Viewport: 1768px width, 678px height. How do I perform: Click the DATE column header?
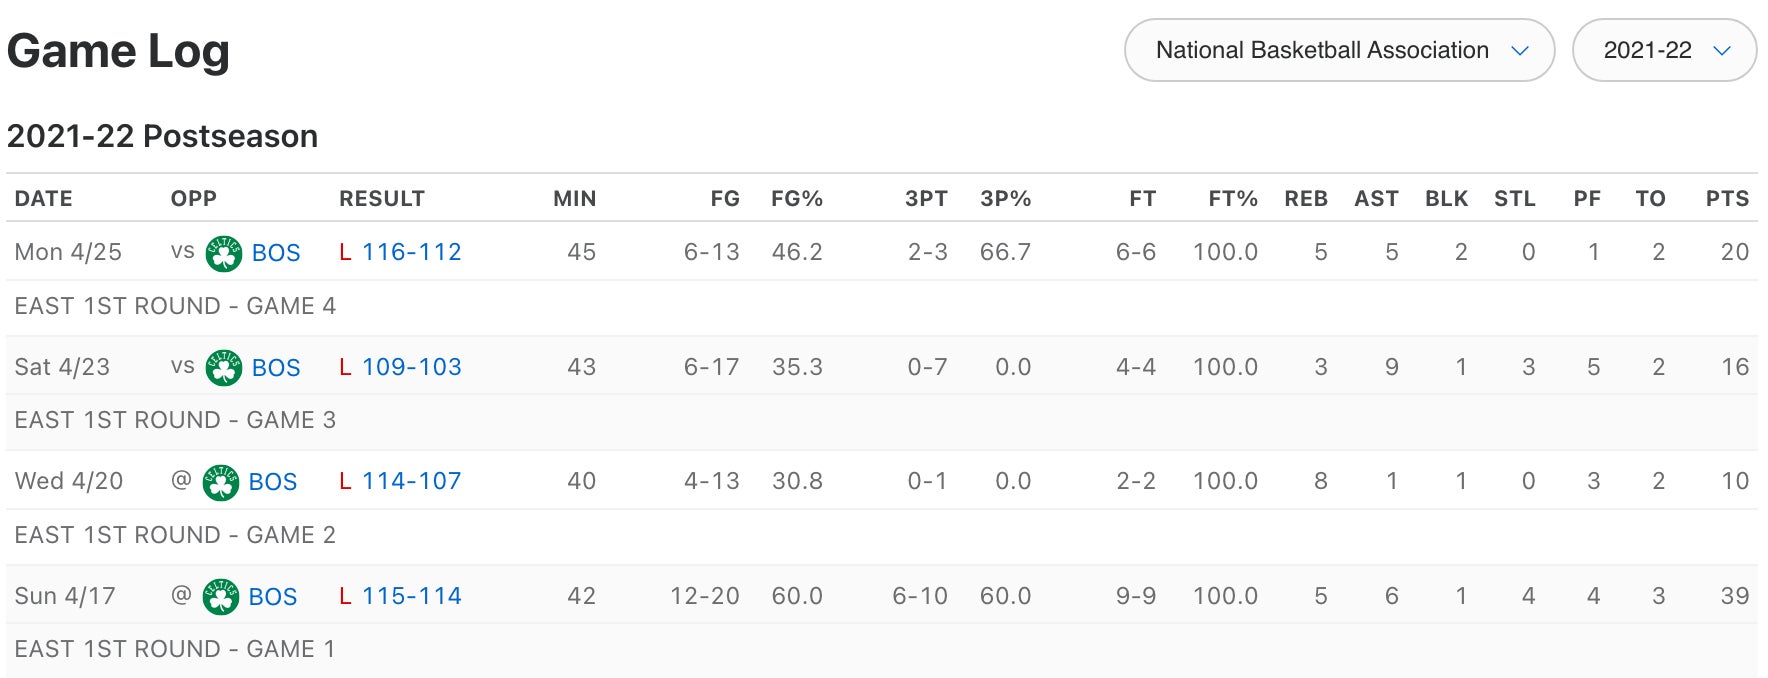(43, 198)
